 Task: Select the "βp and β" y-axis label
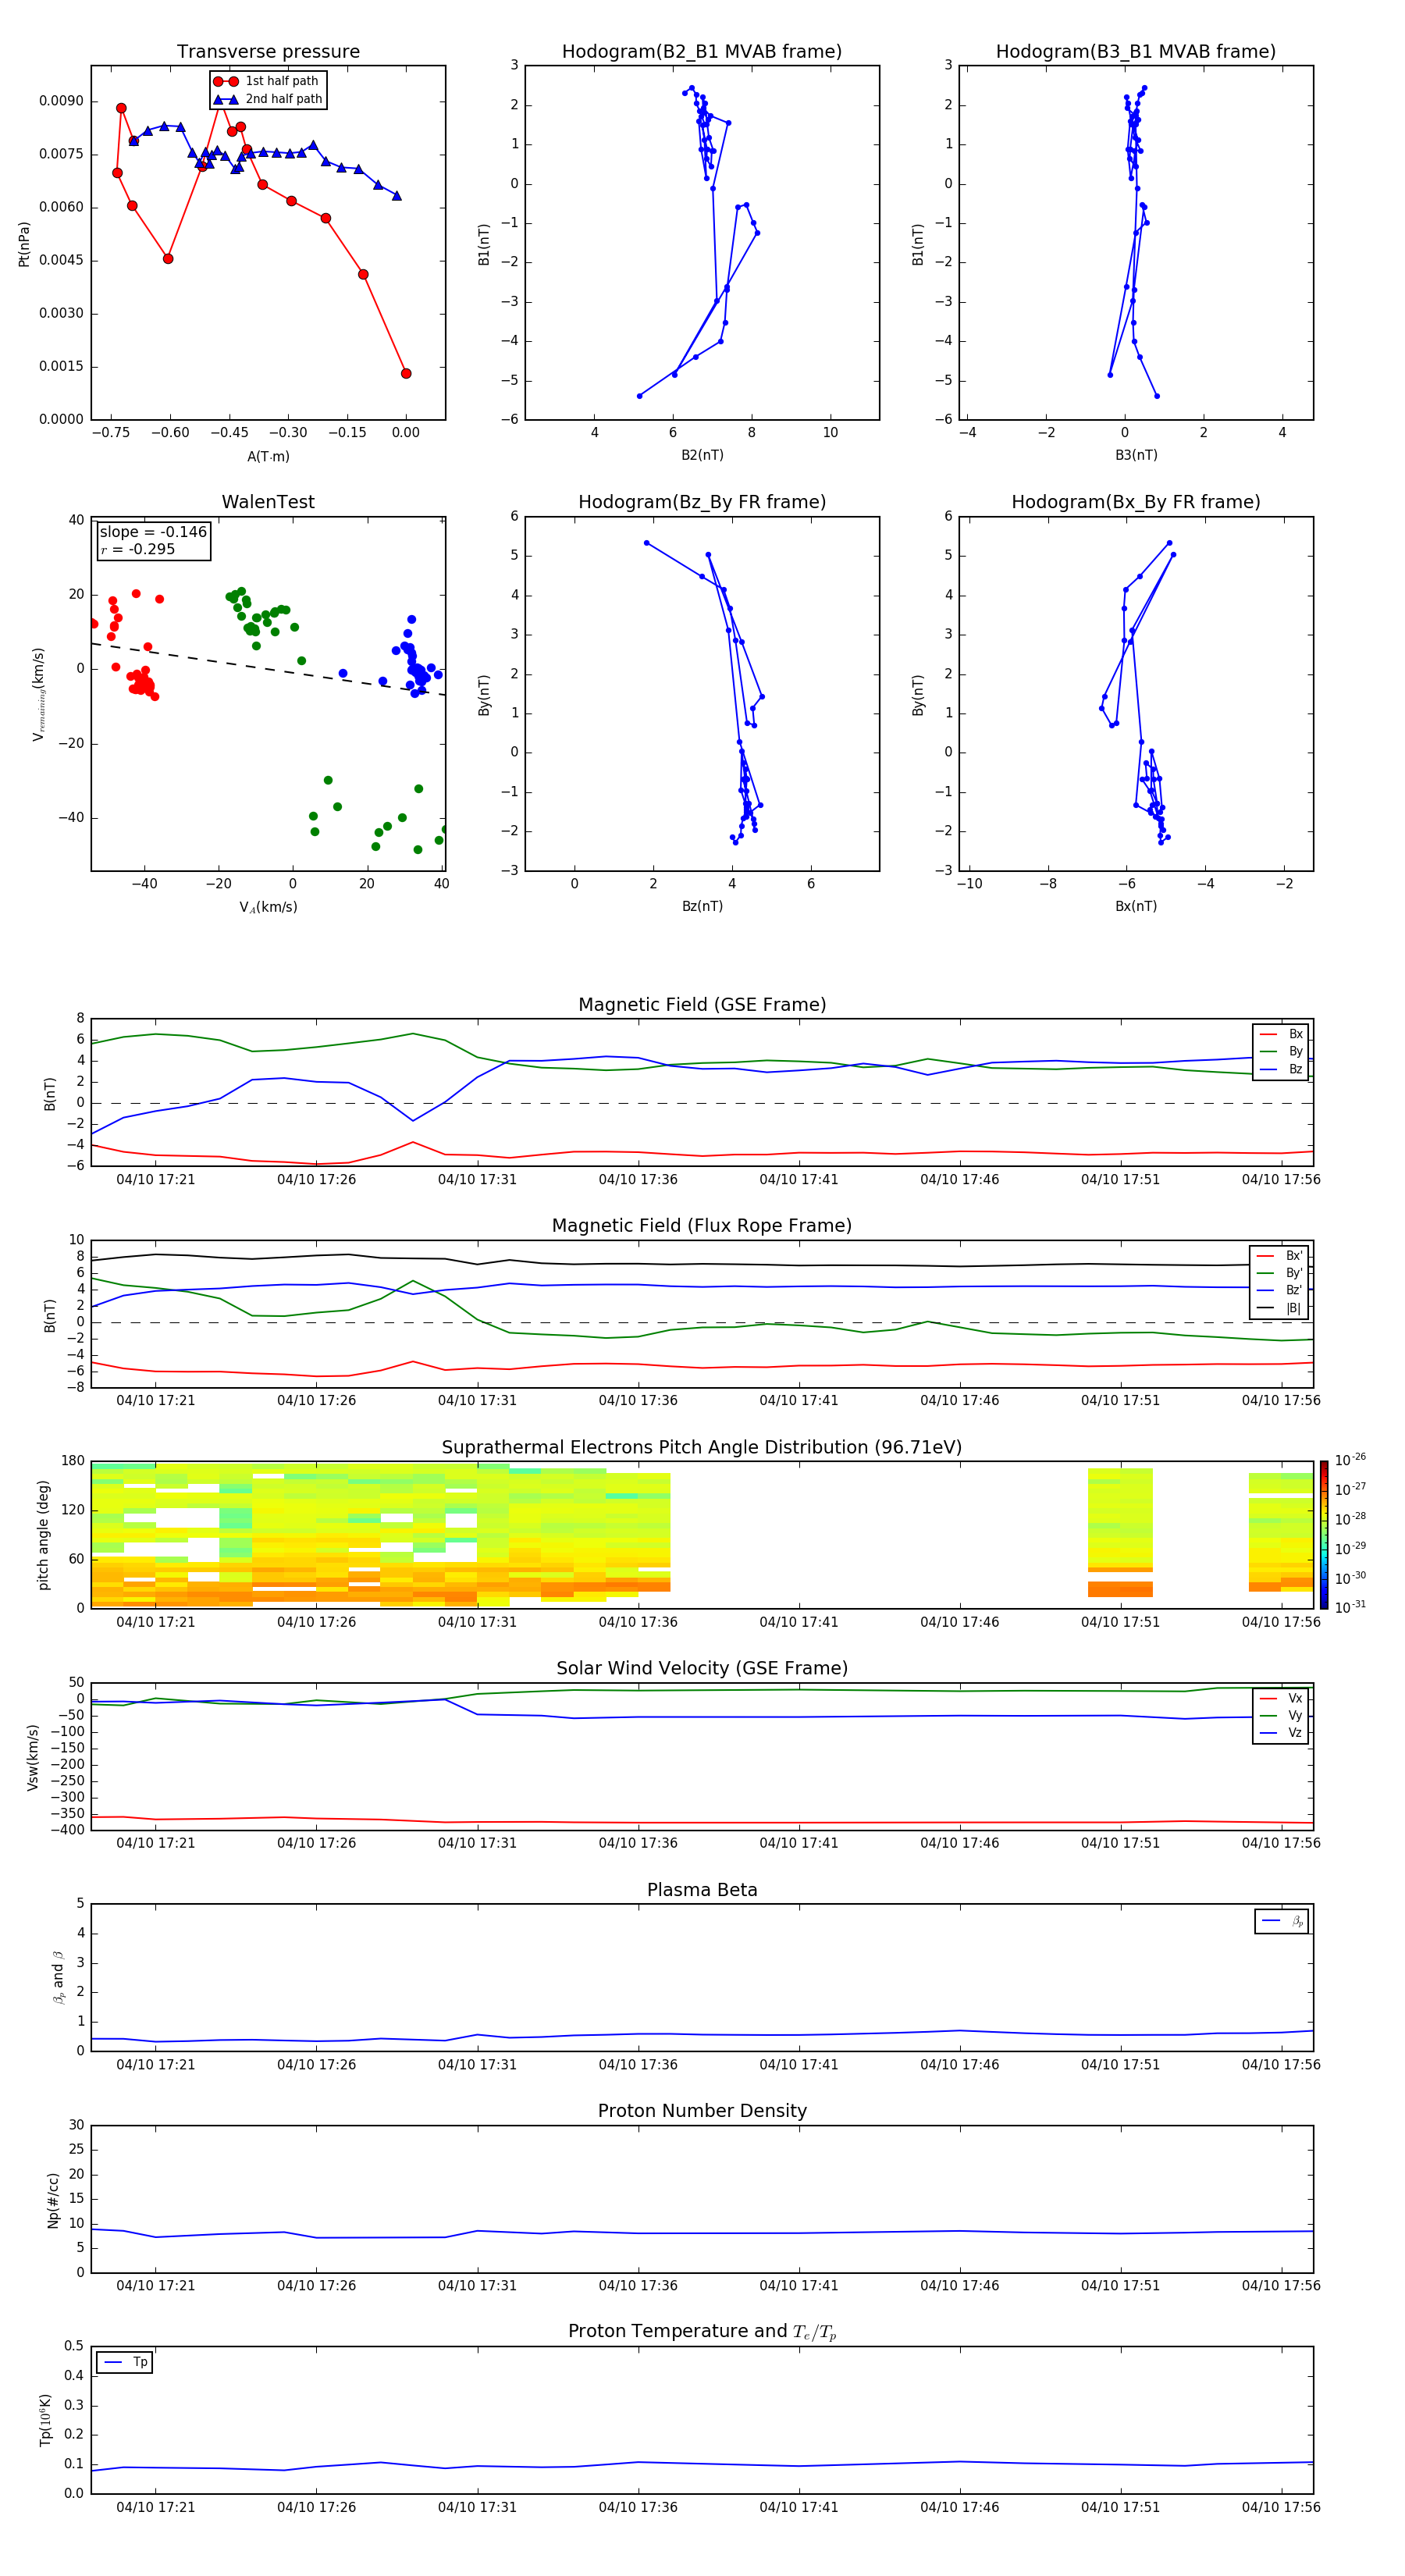coord(58,1977)
